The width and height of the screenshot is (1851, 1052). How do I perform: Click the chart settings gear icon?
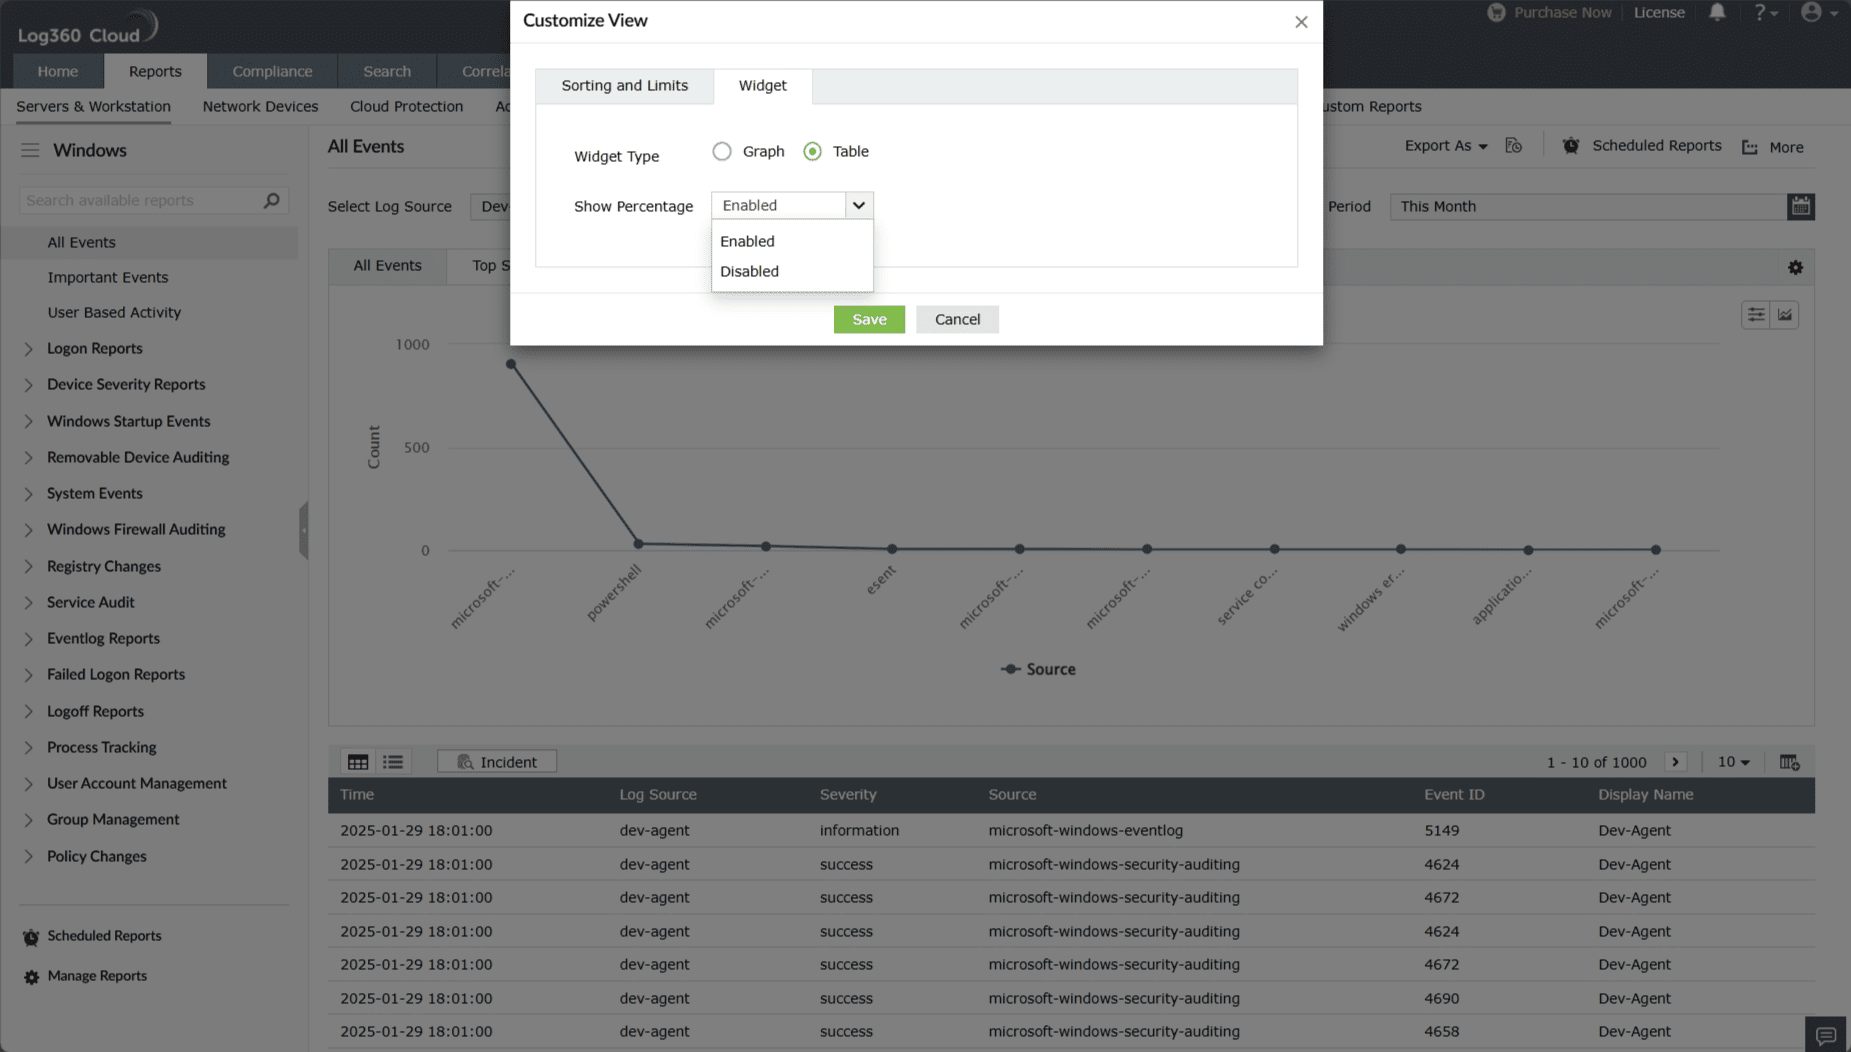(x=1795, y=267)
